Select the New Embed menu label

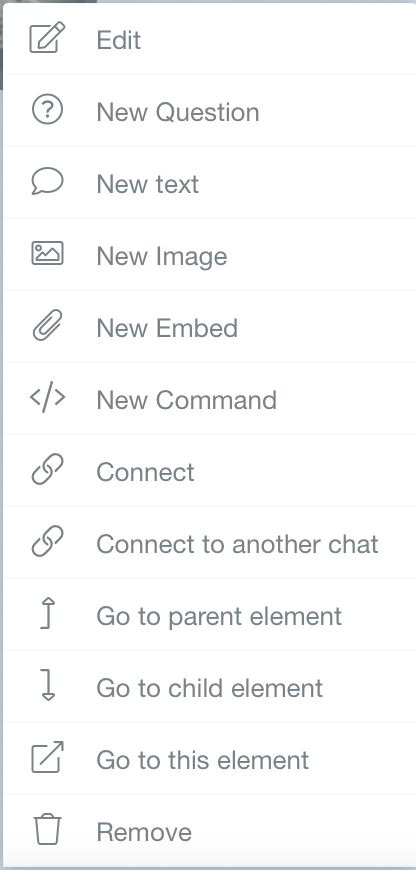tap(167, 328)
